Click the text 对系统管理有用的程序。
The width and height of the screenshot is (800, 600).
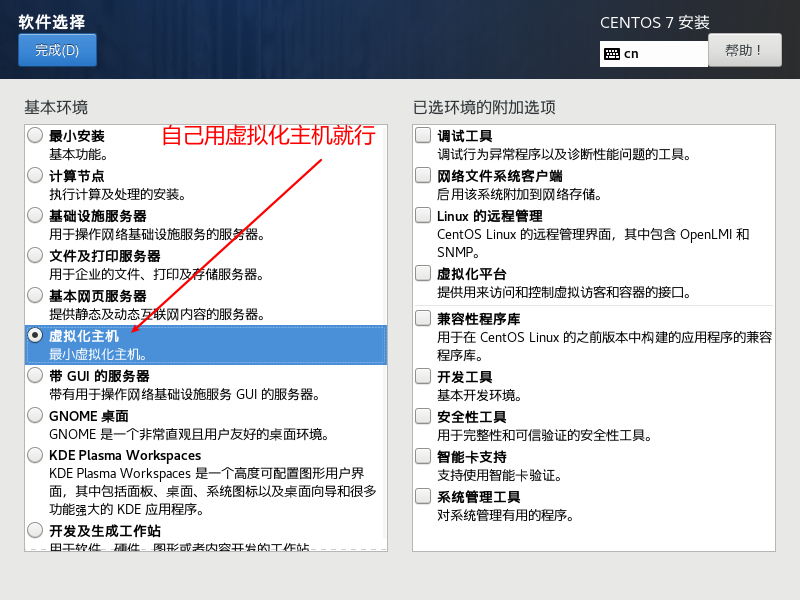click(x=505, y=515)
